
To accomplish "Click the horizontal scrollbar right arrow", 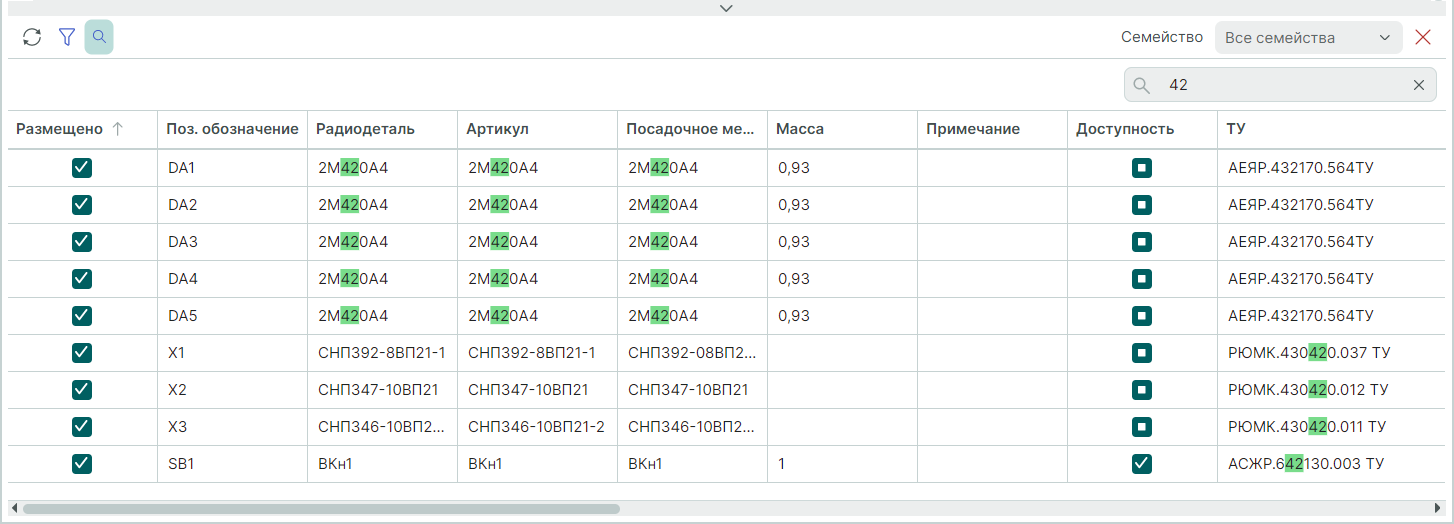I will 1438,508.
